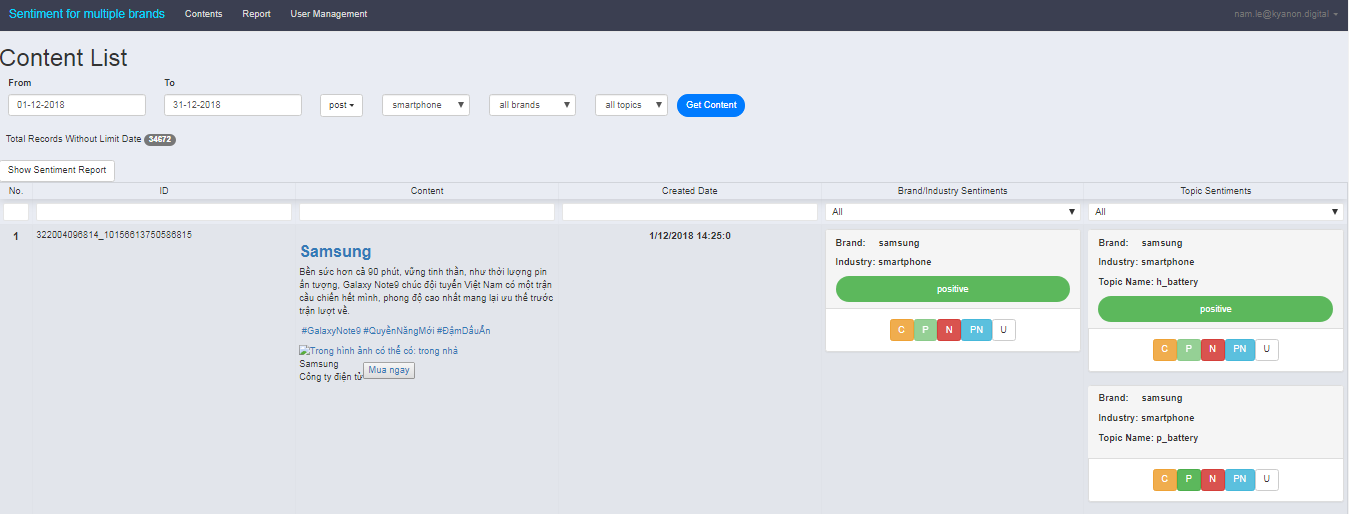Select U for p_battery topic
This screenshot has width=1349, height=514.
pos(1267,480)
